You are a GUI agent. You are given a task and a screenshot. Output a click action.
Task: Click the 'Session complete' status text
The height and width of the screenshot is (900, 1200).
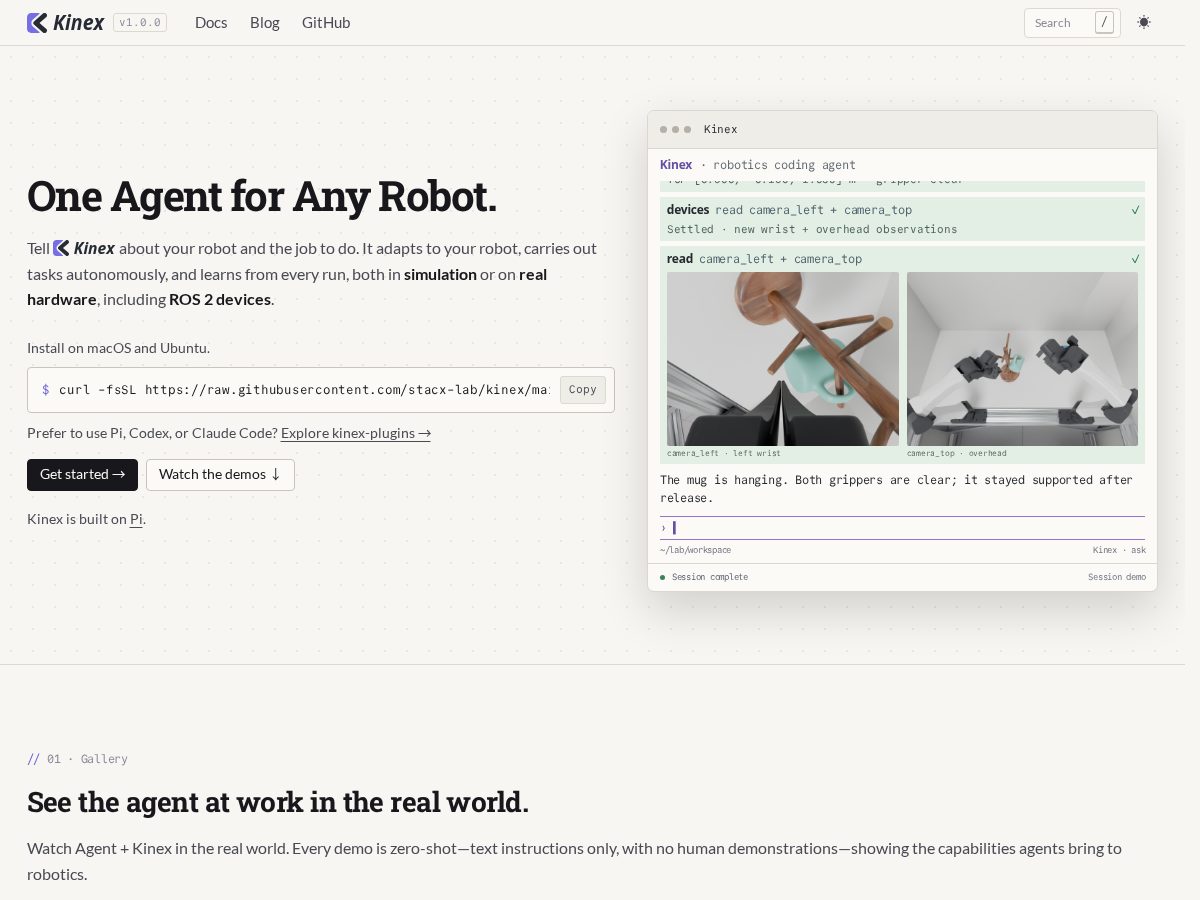[710, 577]
